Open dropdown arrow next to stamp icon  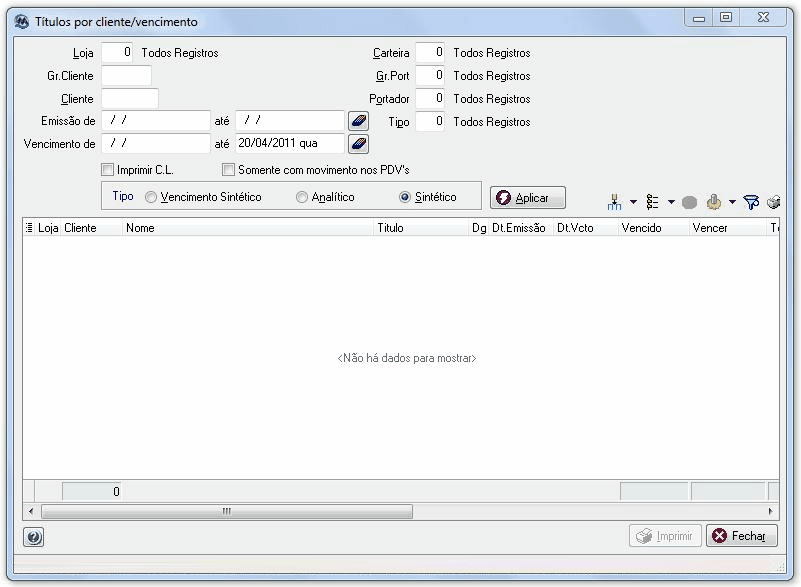tap(732, 202)
